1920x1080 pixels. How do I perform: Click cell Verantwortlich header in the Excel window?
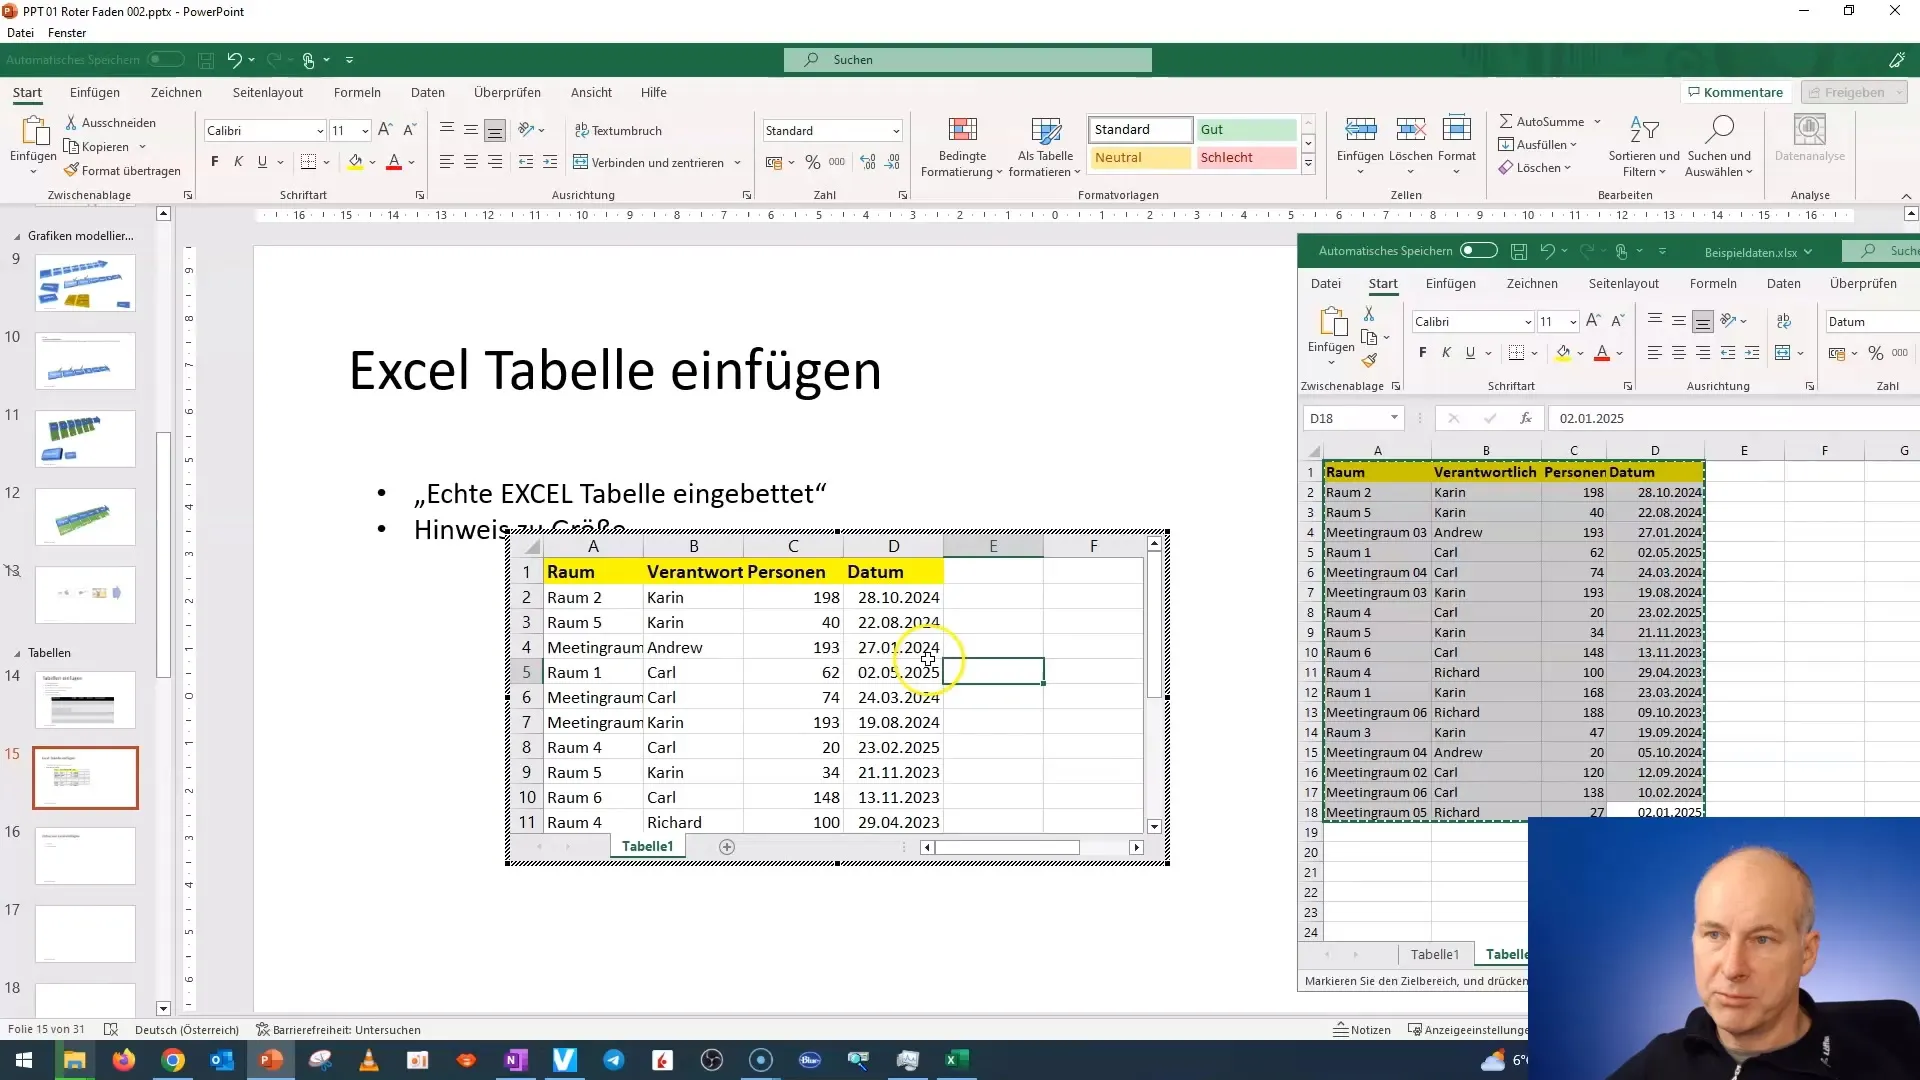[1485, 472]
